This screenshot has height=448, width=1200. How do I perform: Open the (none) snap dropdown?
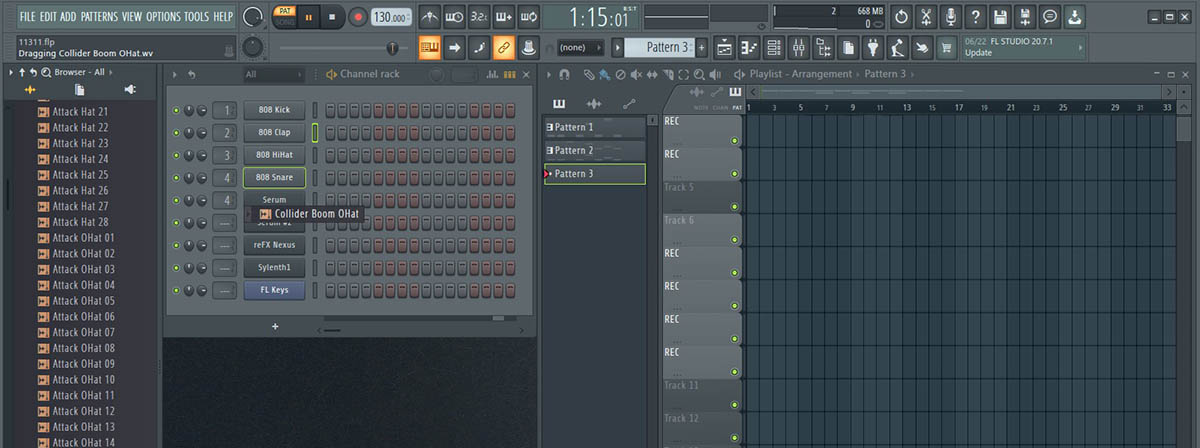pos(579,47)
